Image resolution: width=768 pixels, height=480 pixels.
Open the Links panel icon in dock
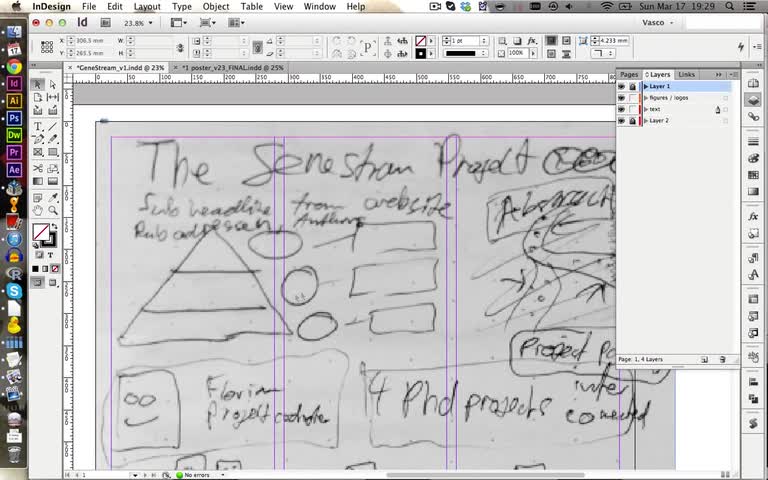(753, 117)
